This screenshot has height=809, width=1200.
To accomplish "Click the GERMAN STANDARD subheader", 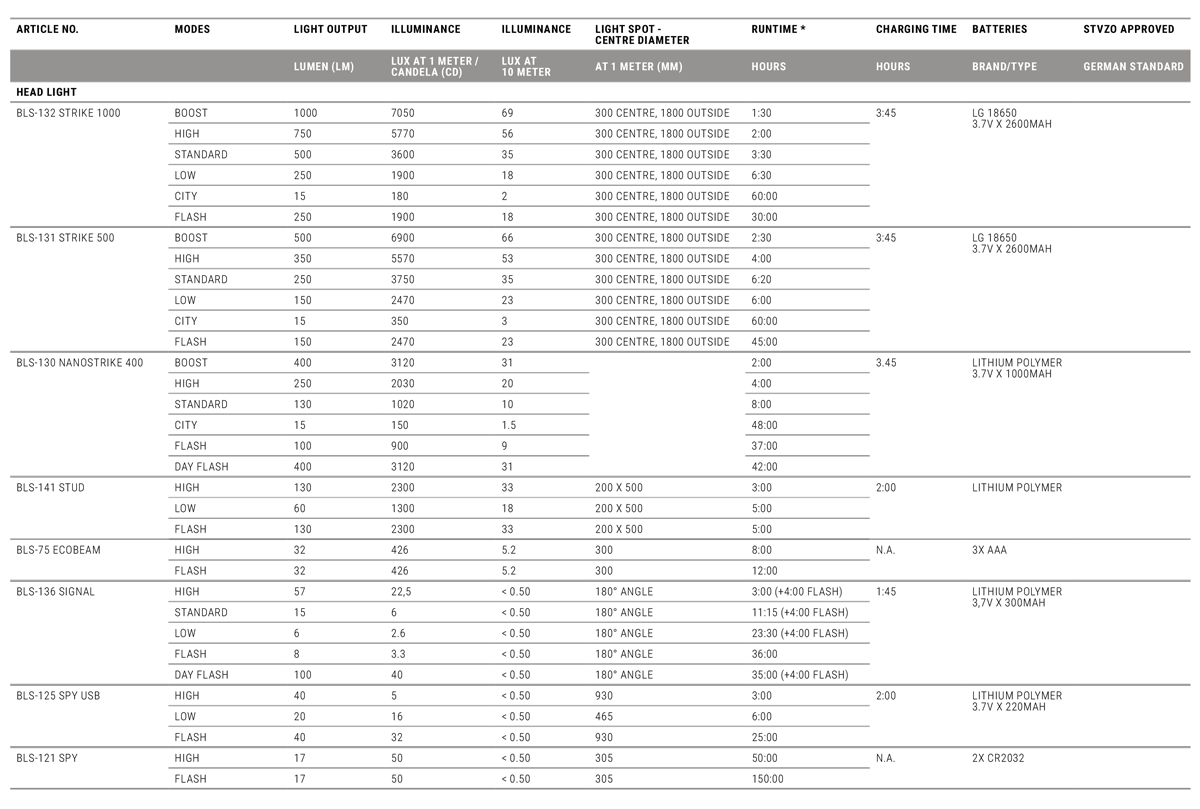I will coord(1133,67).
